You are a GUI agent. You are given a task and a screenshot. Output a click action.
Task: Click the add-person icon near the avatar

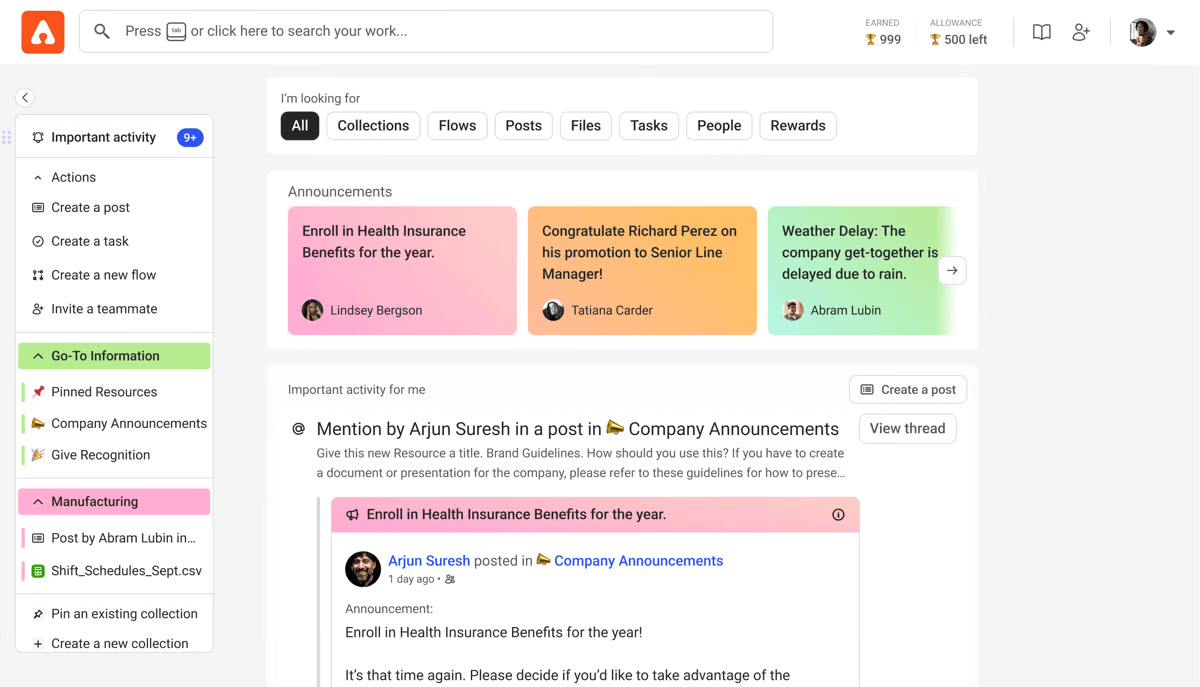[x=1081, y=31]
